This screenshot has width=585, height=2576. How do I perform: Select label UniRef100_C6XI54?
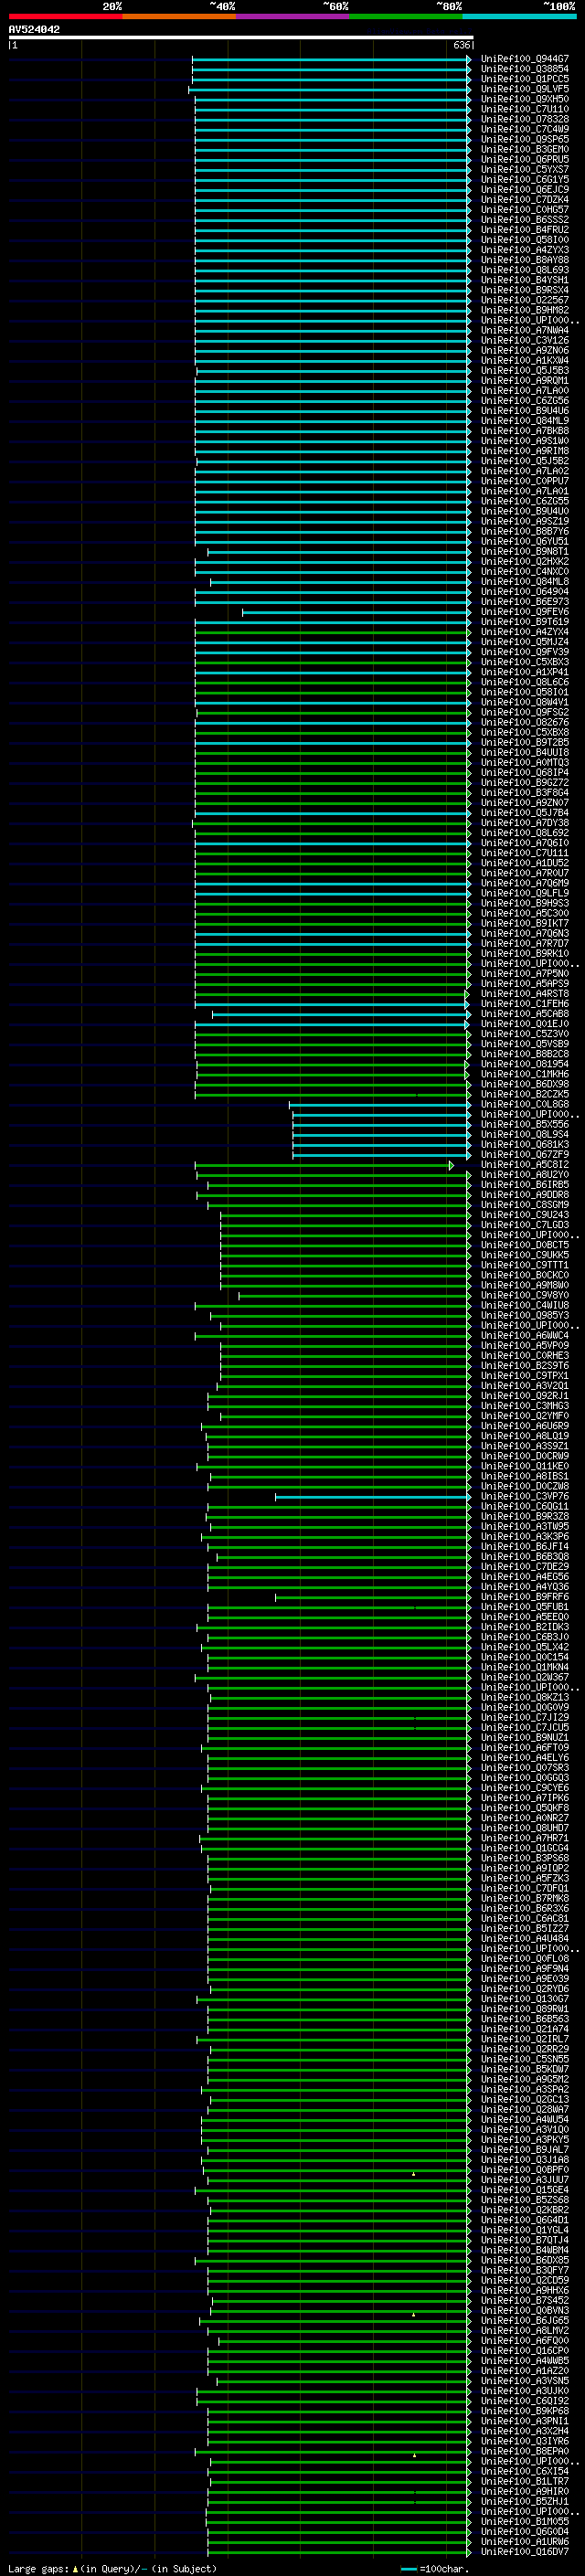point(525,2471)
